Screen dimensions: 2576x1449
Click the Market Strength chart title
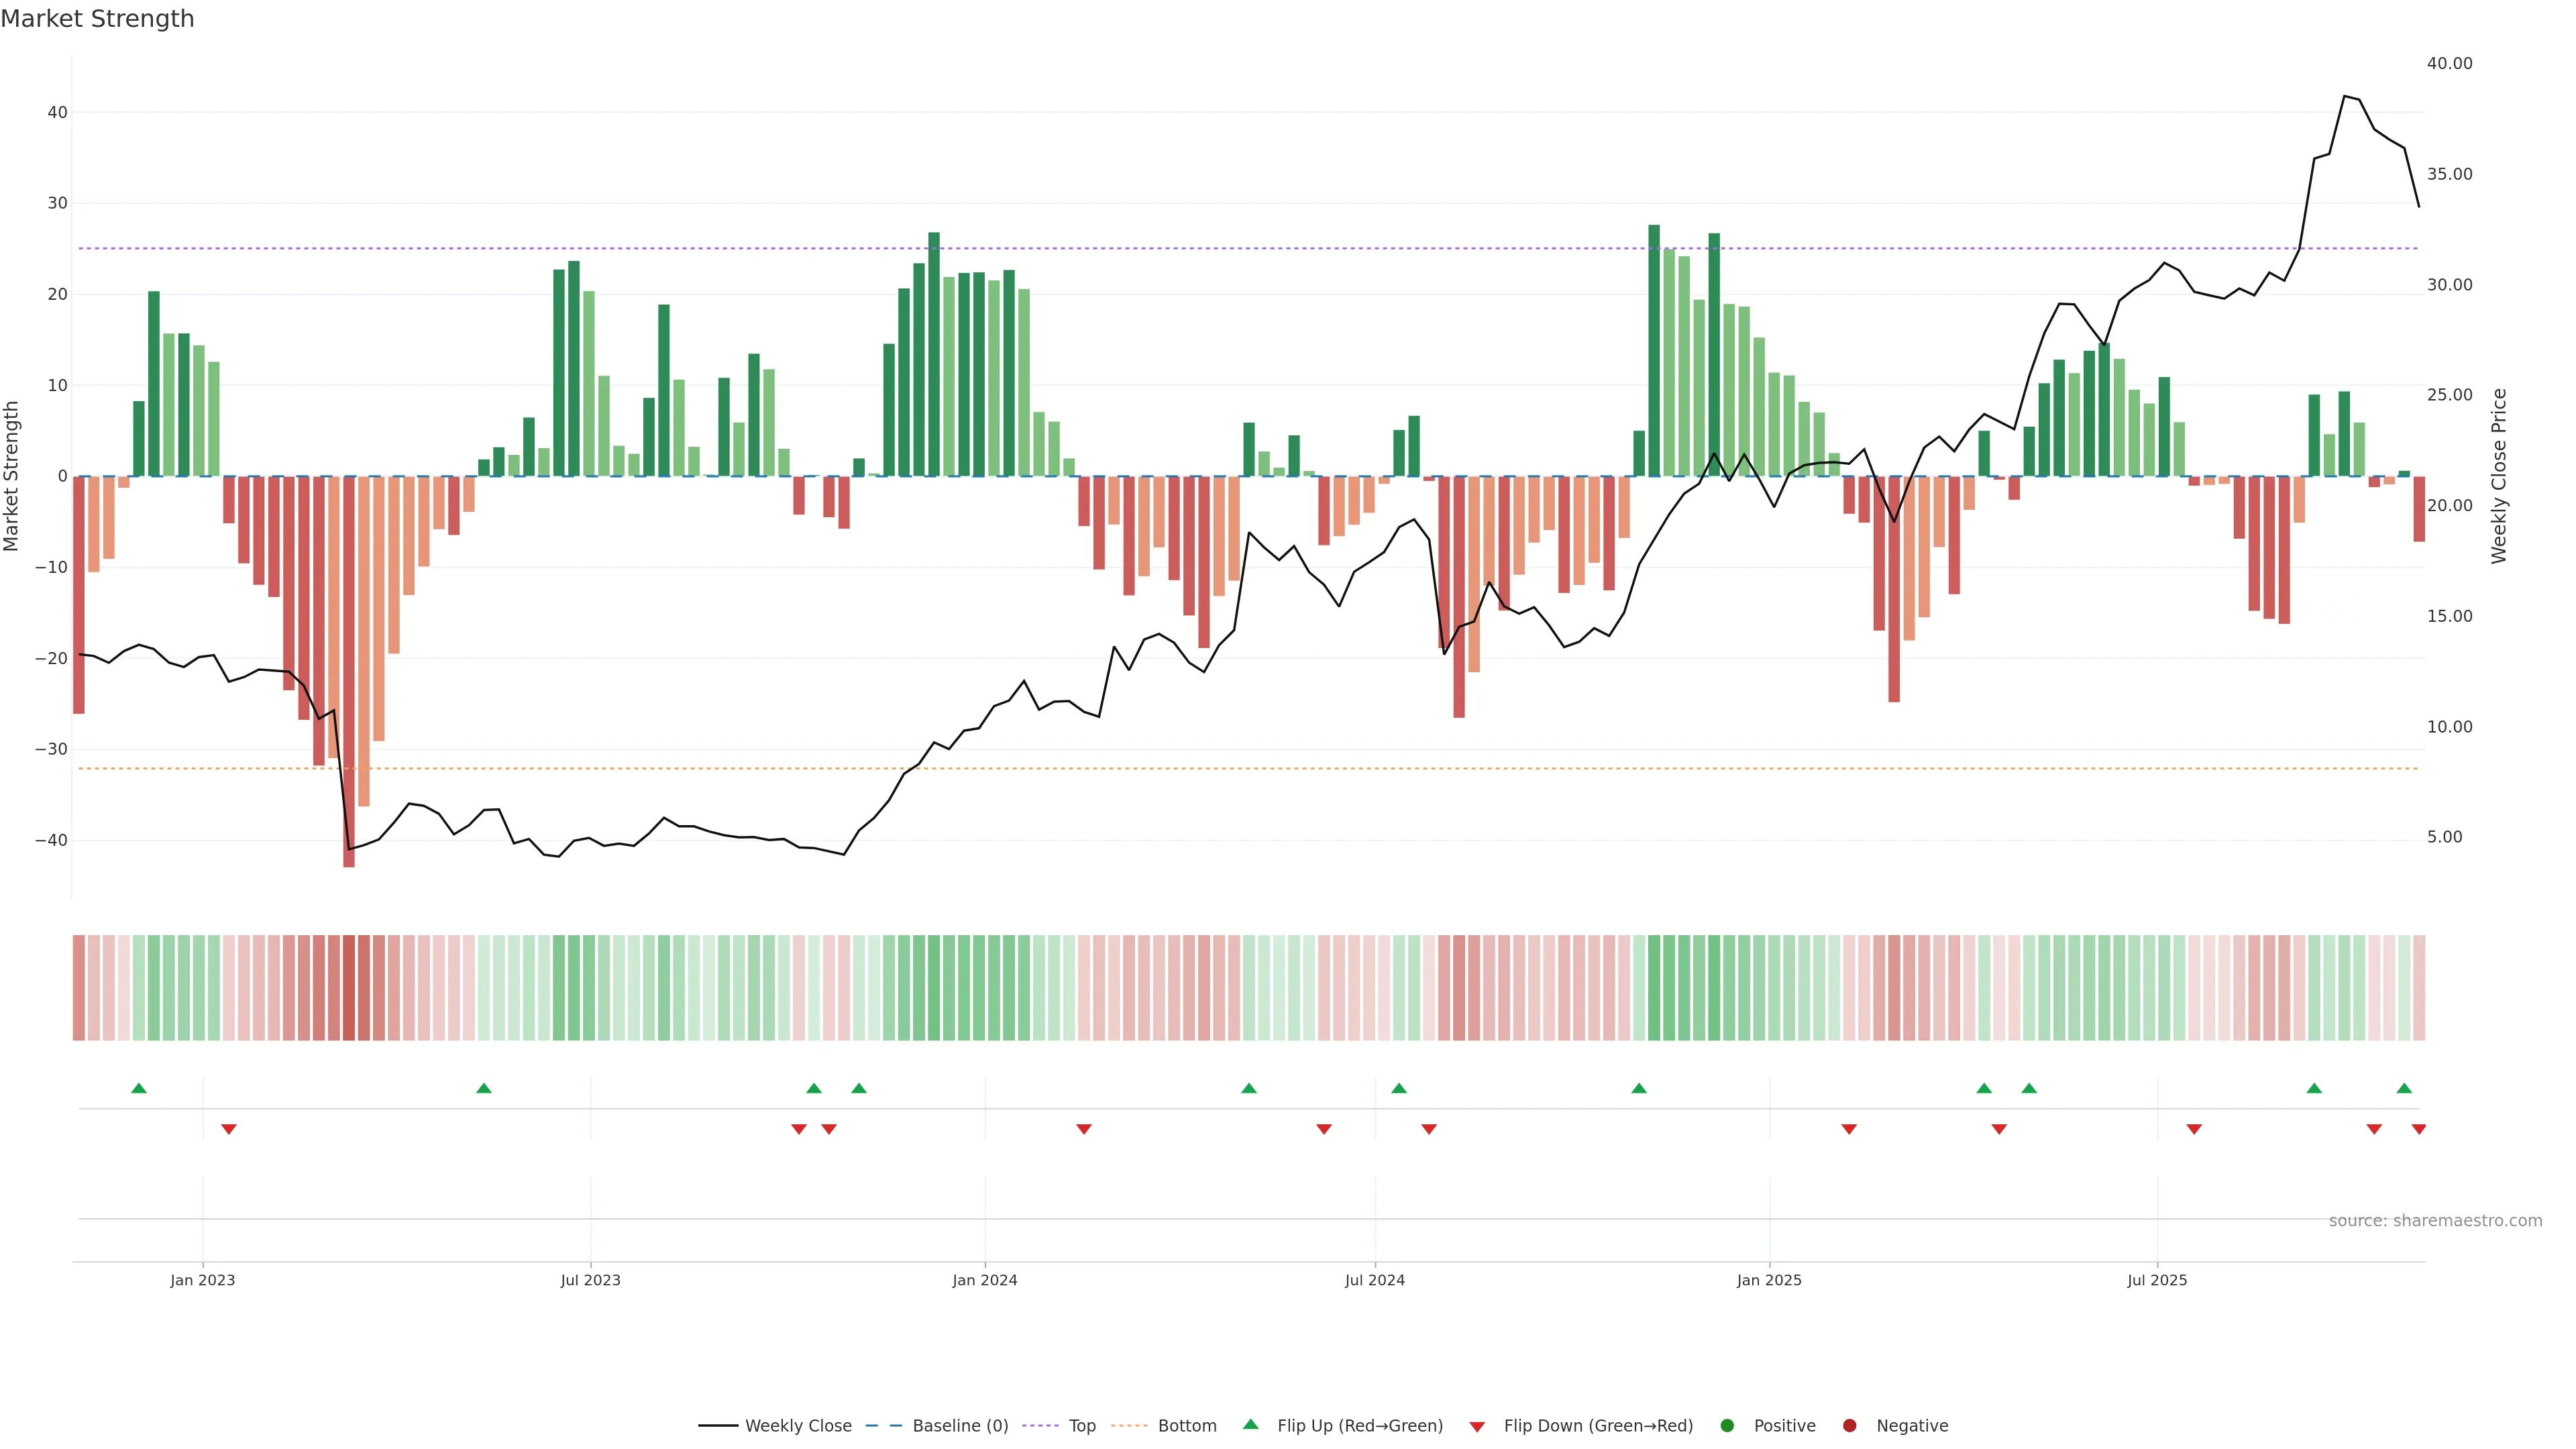coord(97,19)
